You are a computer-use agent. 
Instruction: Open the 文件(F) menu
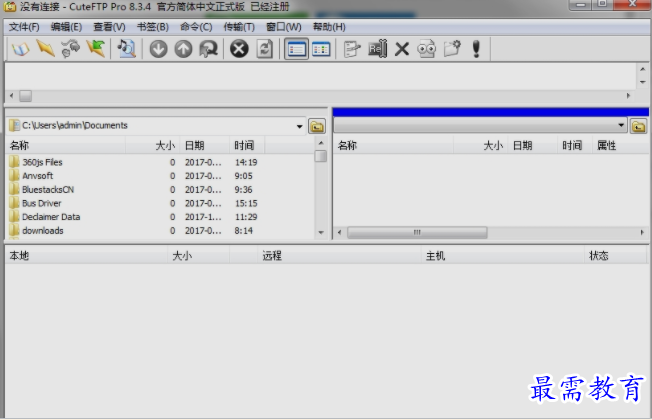[24, 27]
